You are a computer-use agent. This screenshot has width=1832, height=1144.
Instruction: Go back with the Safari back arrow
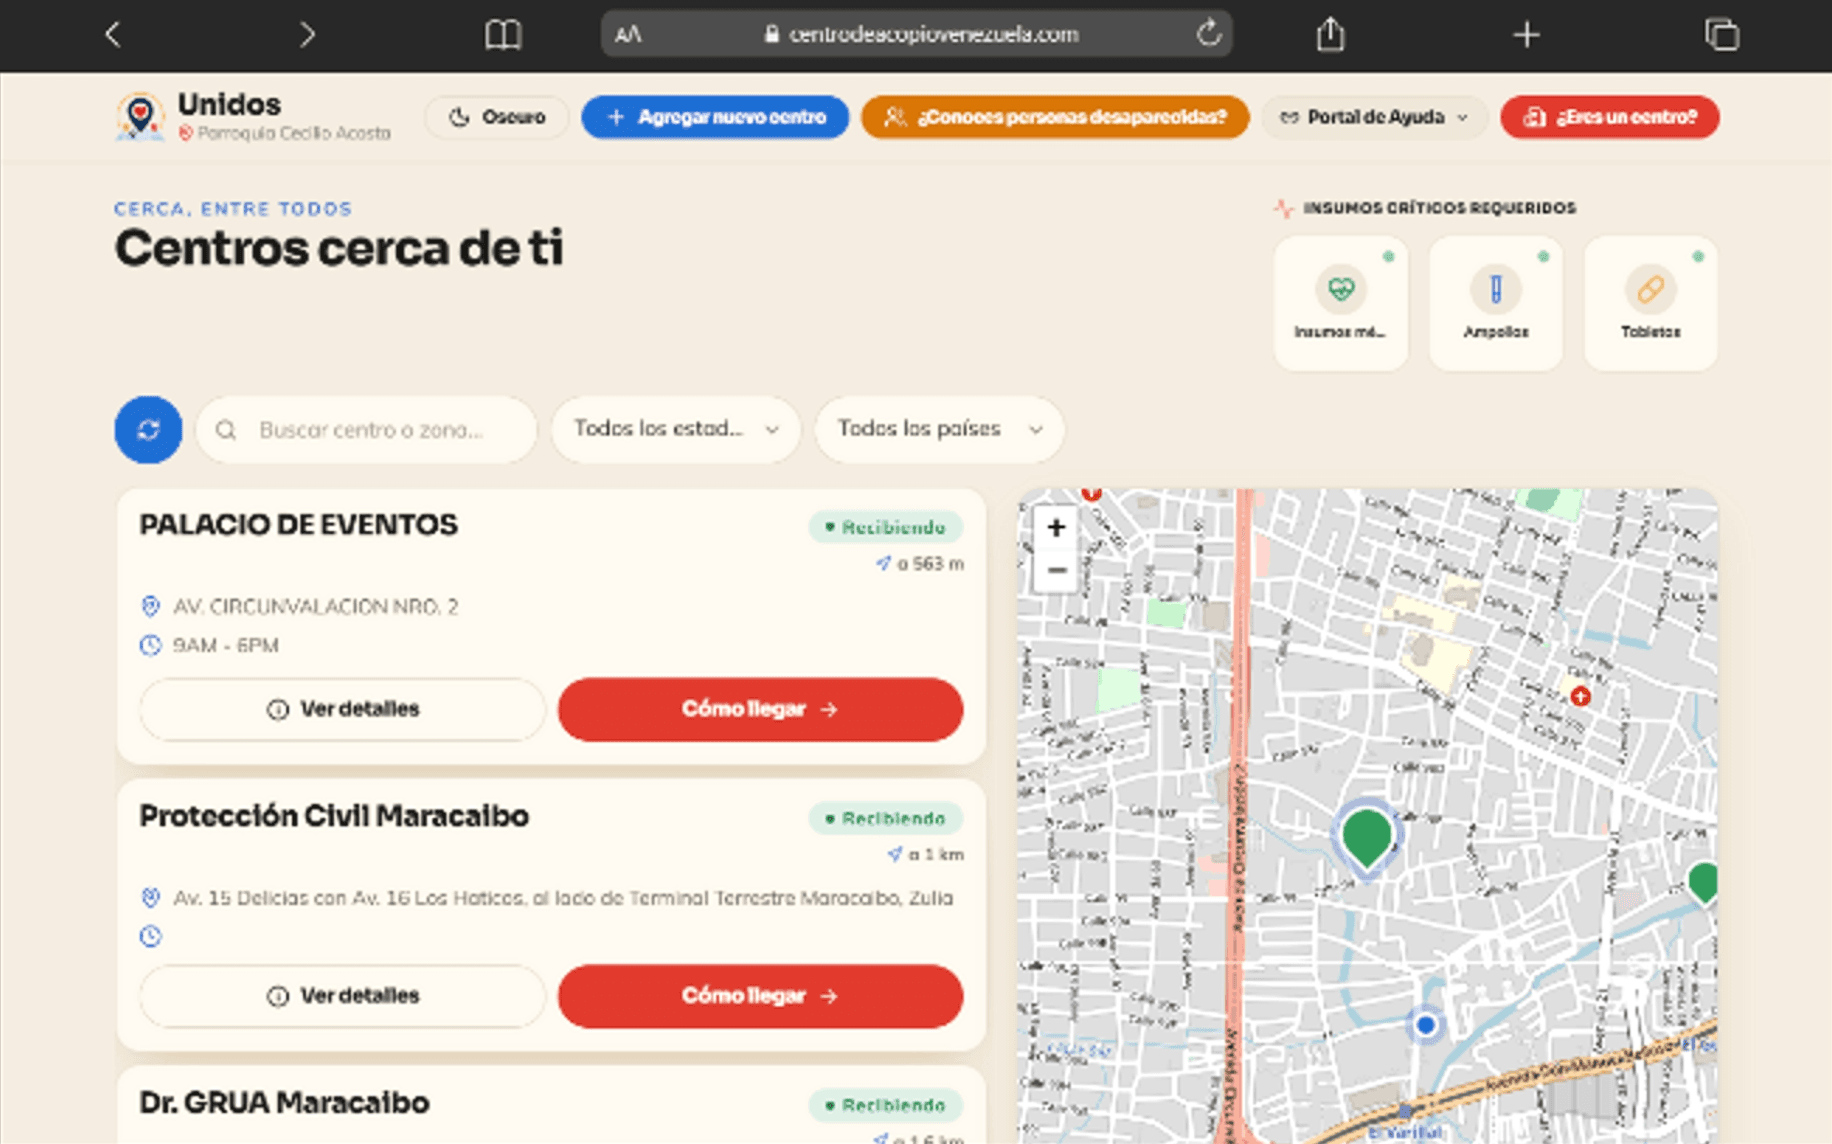(113, 35)
